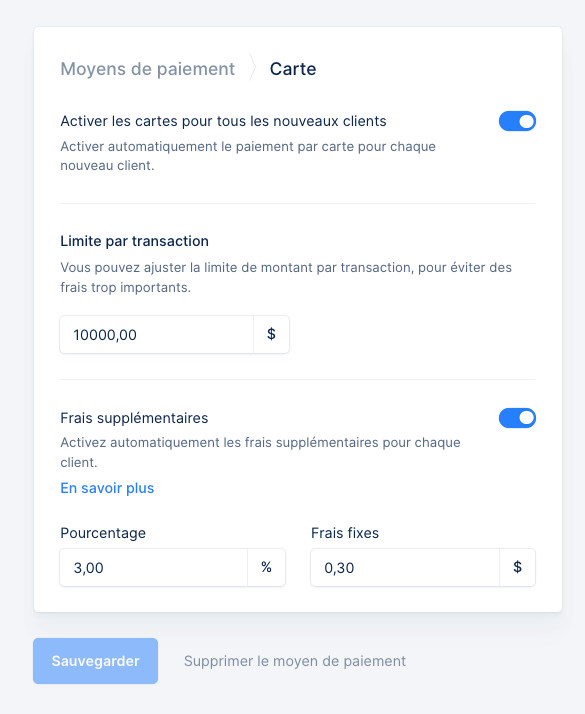Viewport: 585px width, 714px height.
Task: Focus the transaction limit 10000,00 field
Action: pos(157,335)
